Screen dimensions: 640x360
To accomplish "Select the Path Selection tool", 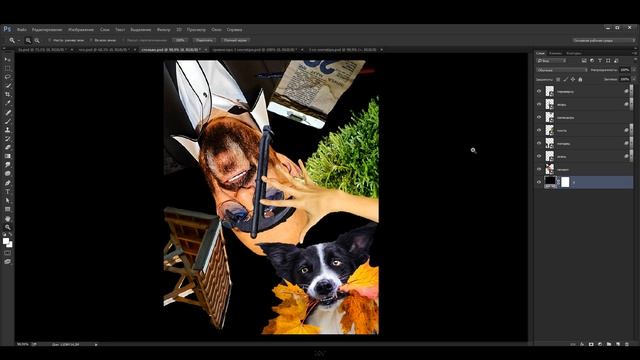I will [x=7, y=200].
